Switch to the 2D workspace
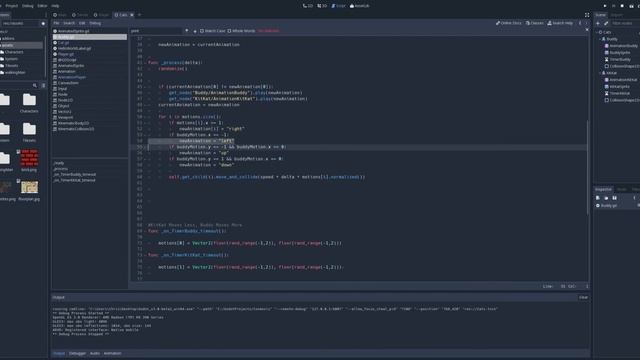 (308, 6)
